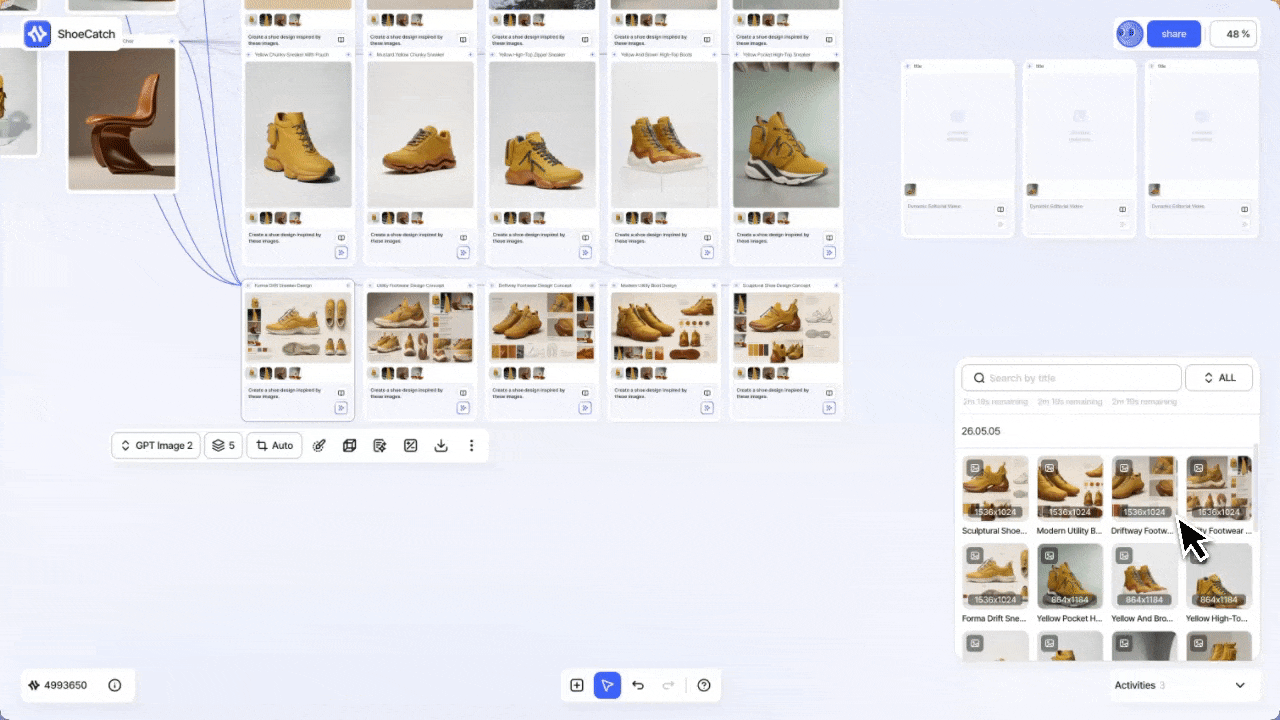Open prompt book icon on Driftway Footwear node
This screenshot has height=720, width=1280.
[x=585, y=393]
